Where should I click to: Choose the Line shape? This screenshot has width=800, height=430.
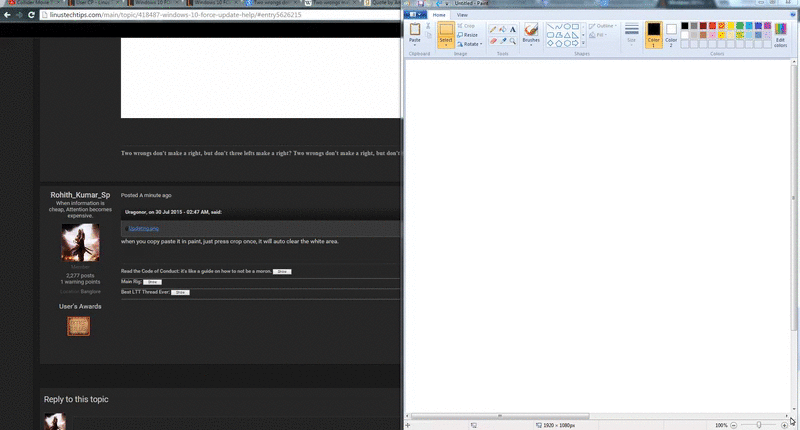[550, 27]
